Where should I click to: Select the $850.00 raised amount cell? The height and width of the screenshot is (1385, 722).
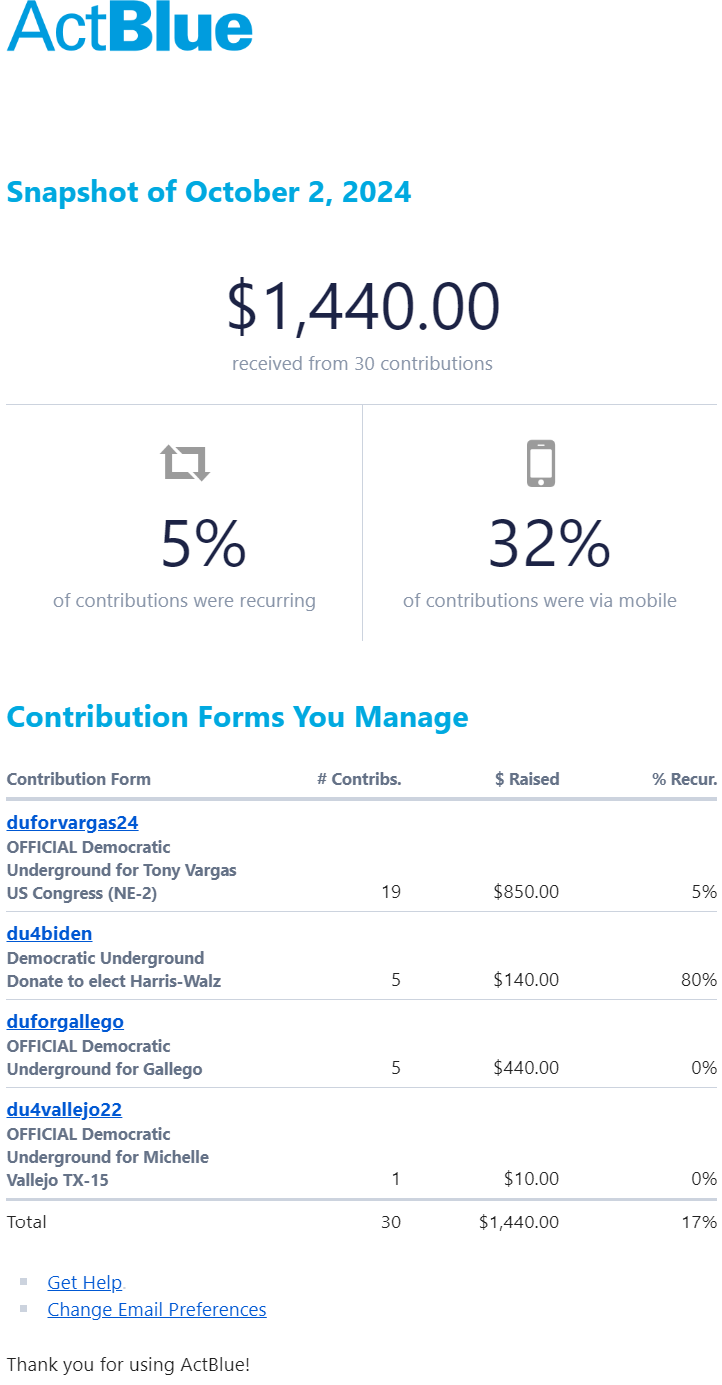[526, 892]
